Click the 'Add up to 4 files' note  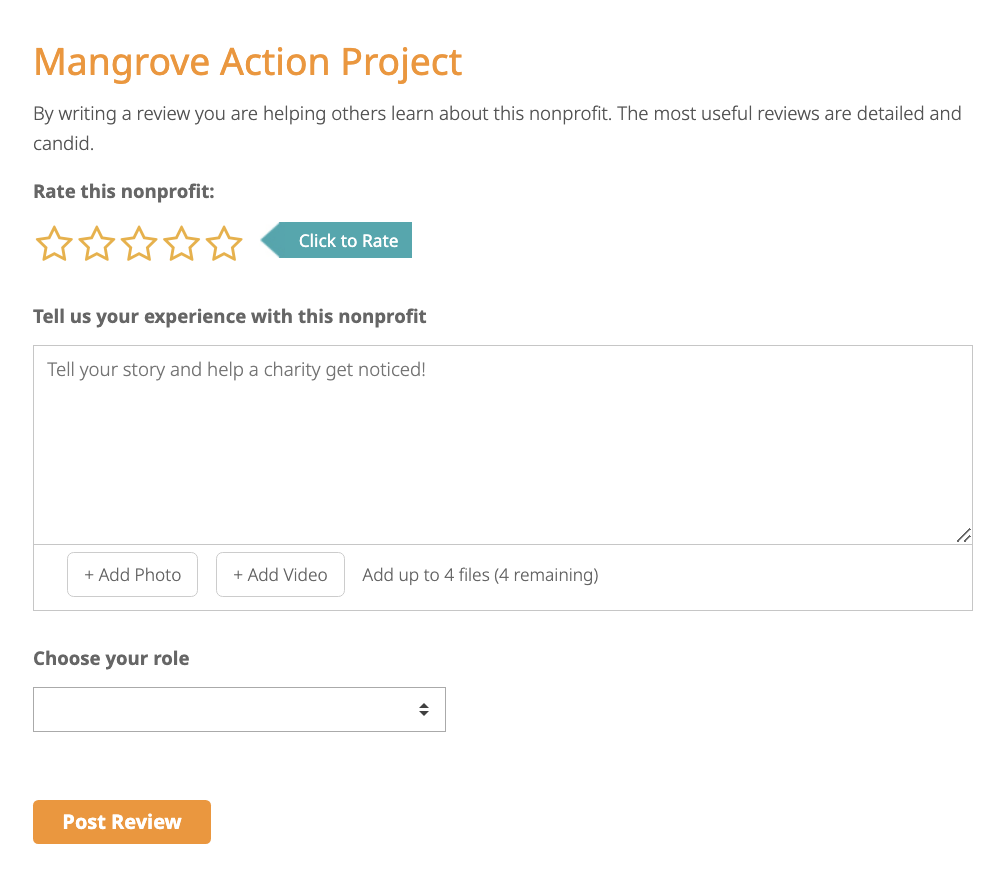tap(480, 575)
